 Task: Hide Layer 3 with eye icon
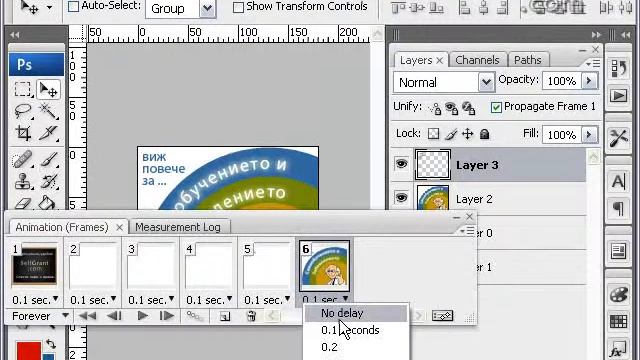point(401,164)
